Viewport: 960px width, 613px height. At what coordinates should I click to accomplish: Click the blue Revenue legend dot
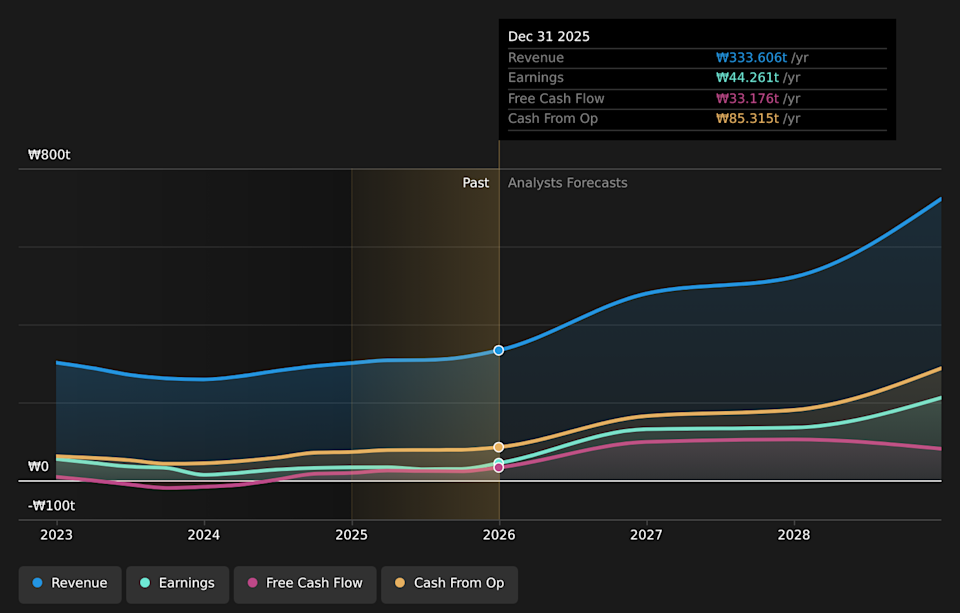coord(37,583)
